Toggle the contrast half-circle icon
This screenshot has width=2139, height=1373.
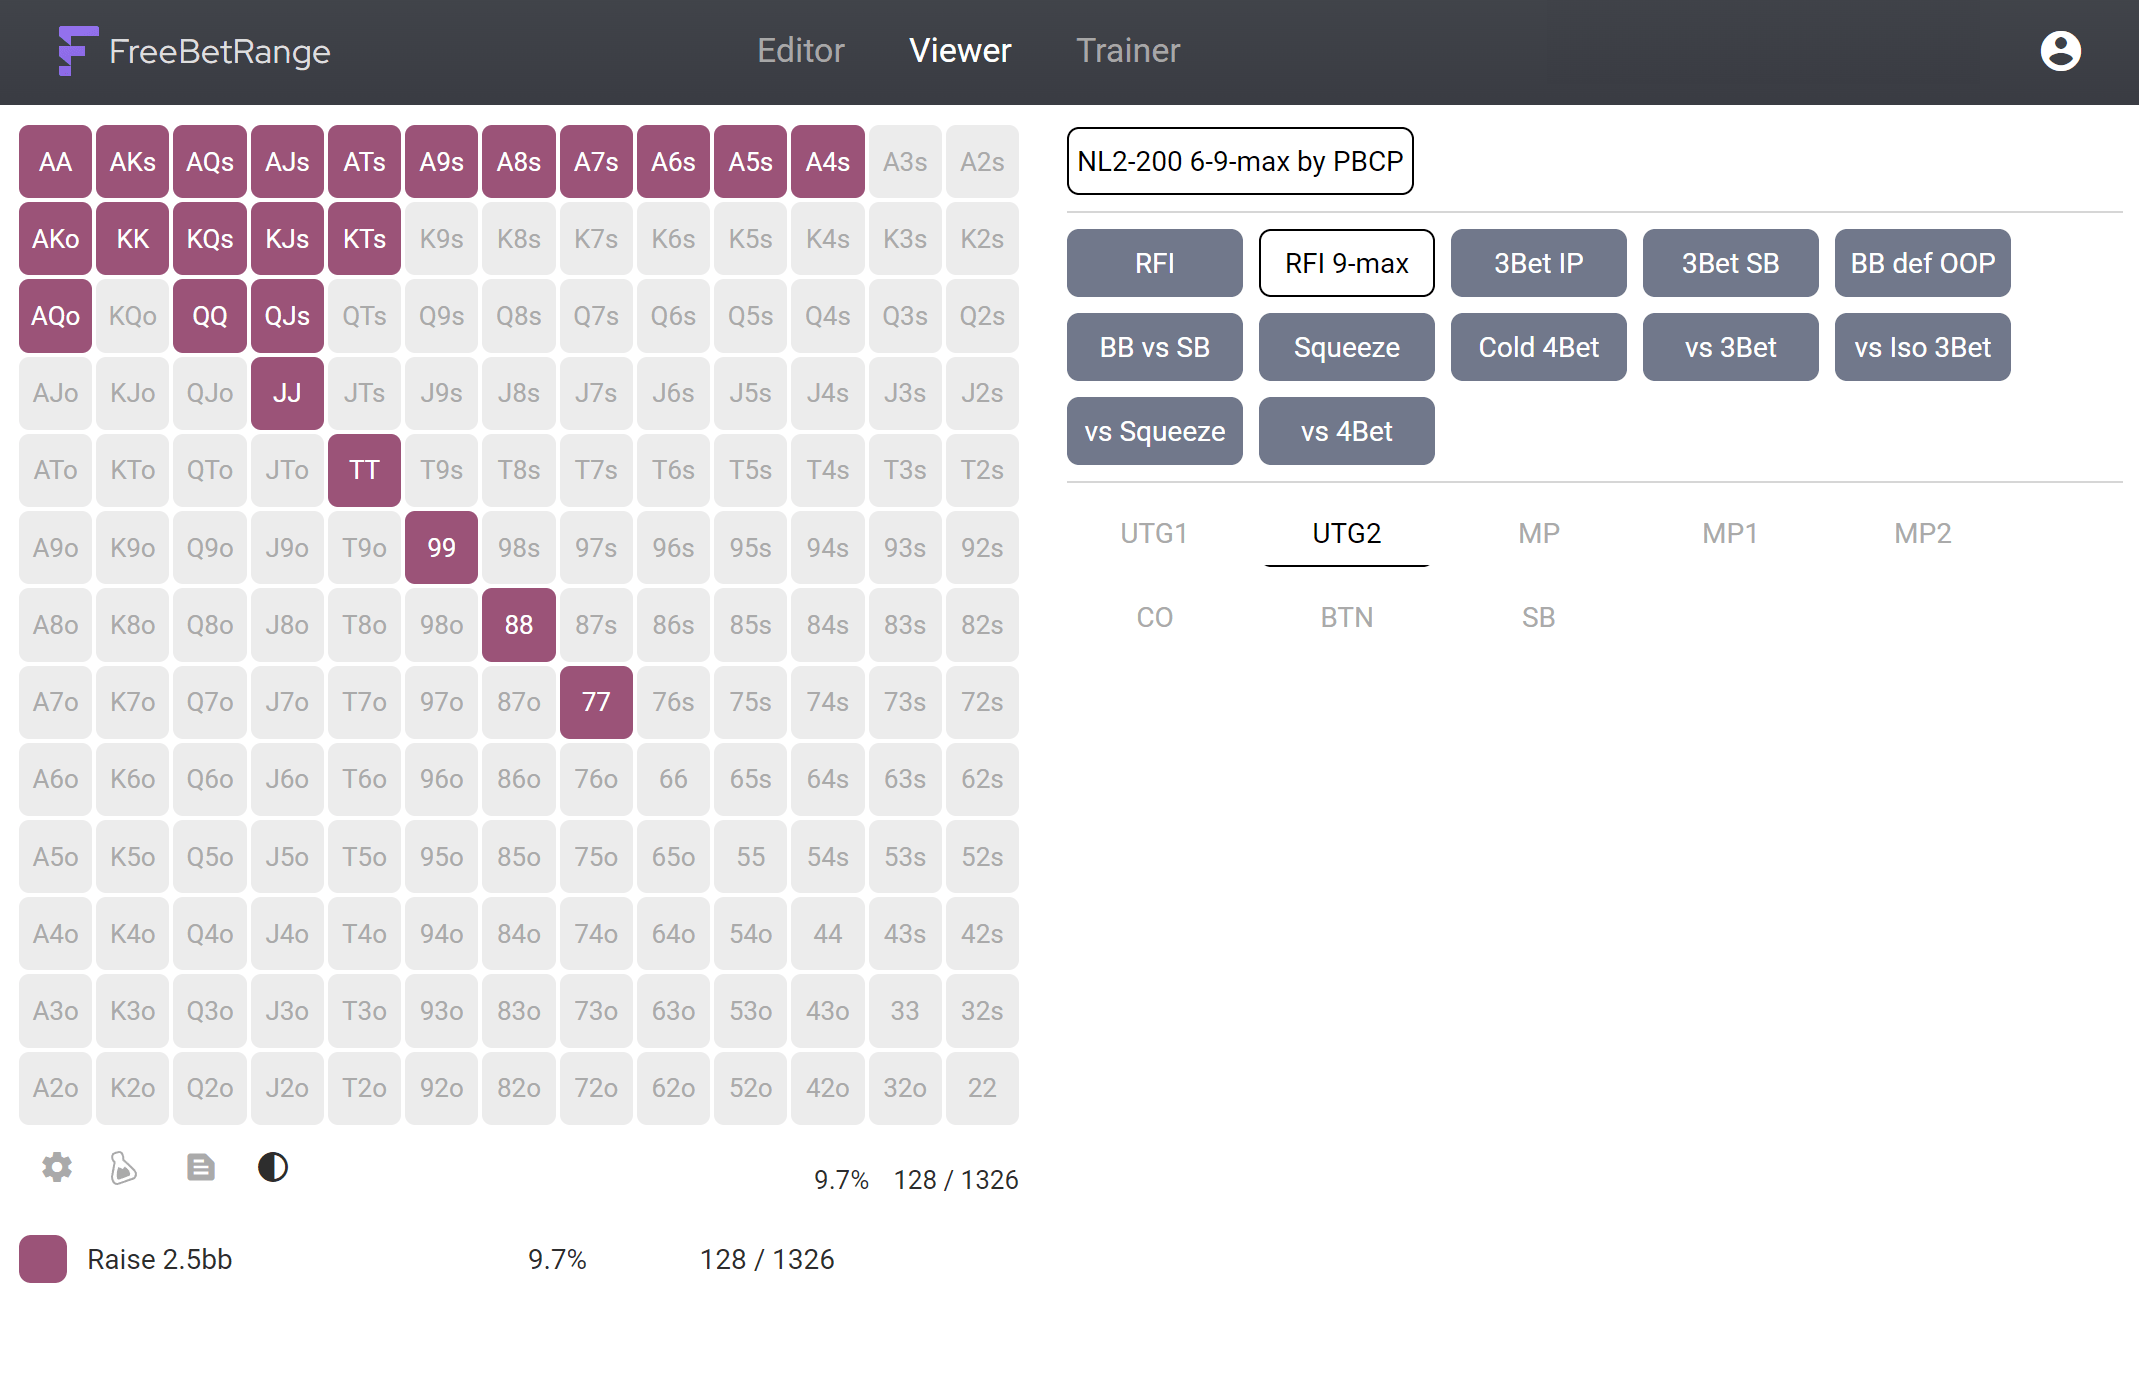(x=273, y=1167)
